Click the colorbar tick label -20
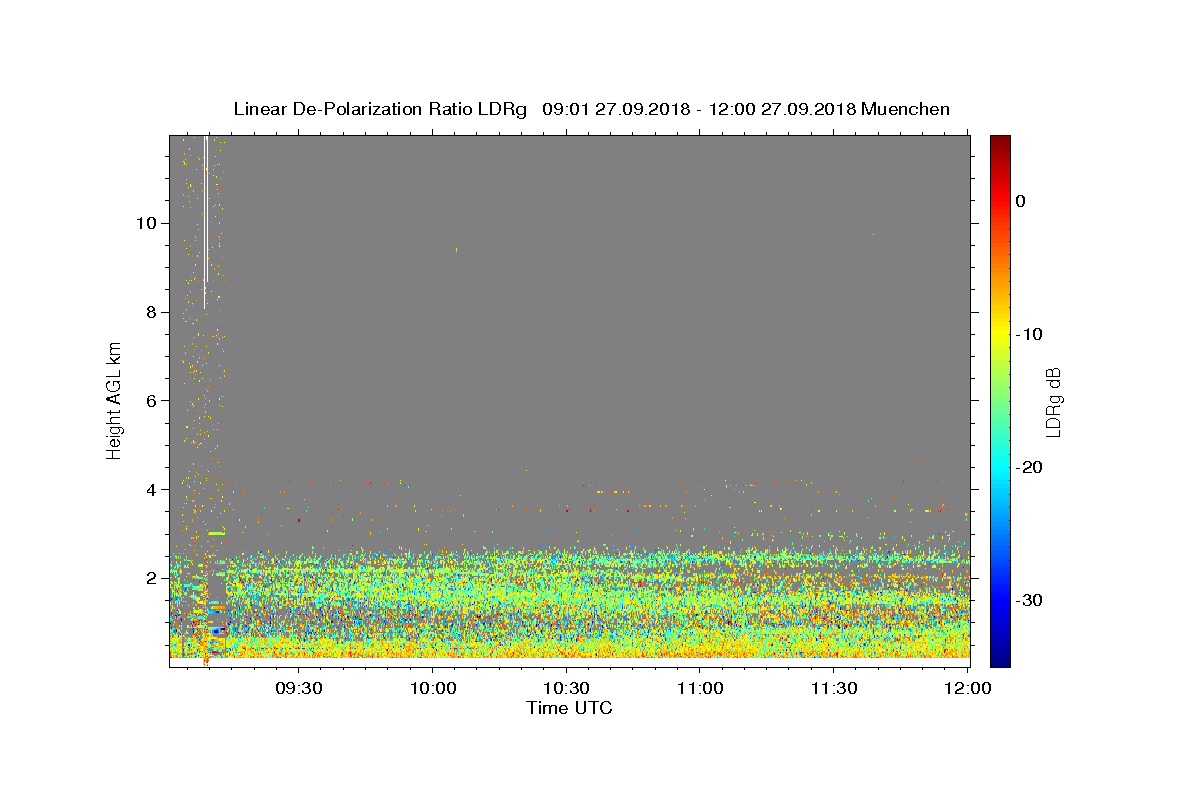Image resolution: width=1200 pixels, height=800 pixels. (x=1030, y=467)
